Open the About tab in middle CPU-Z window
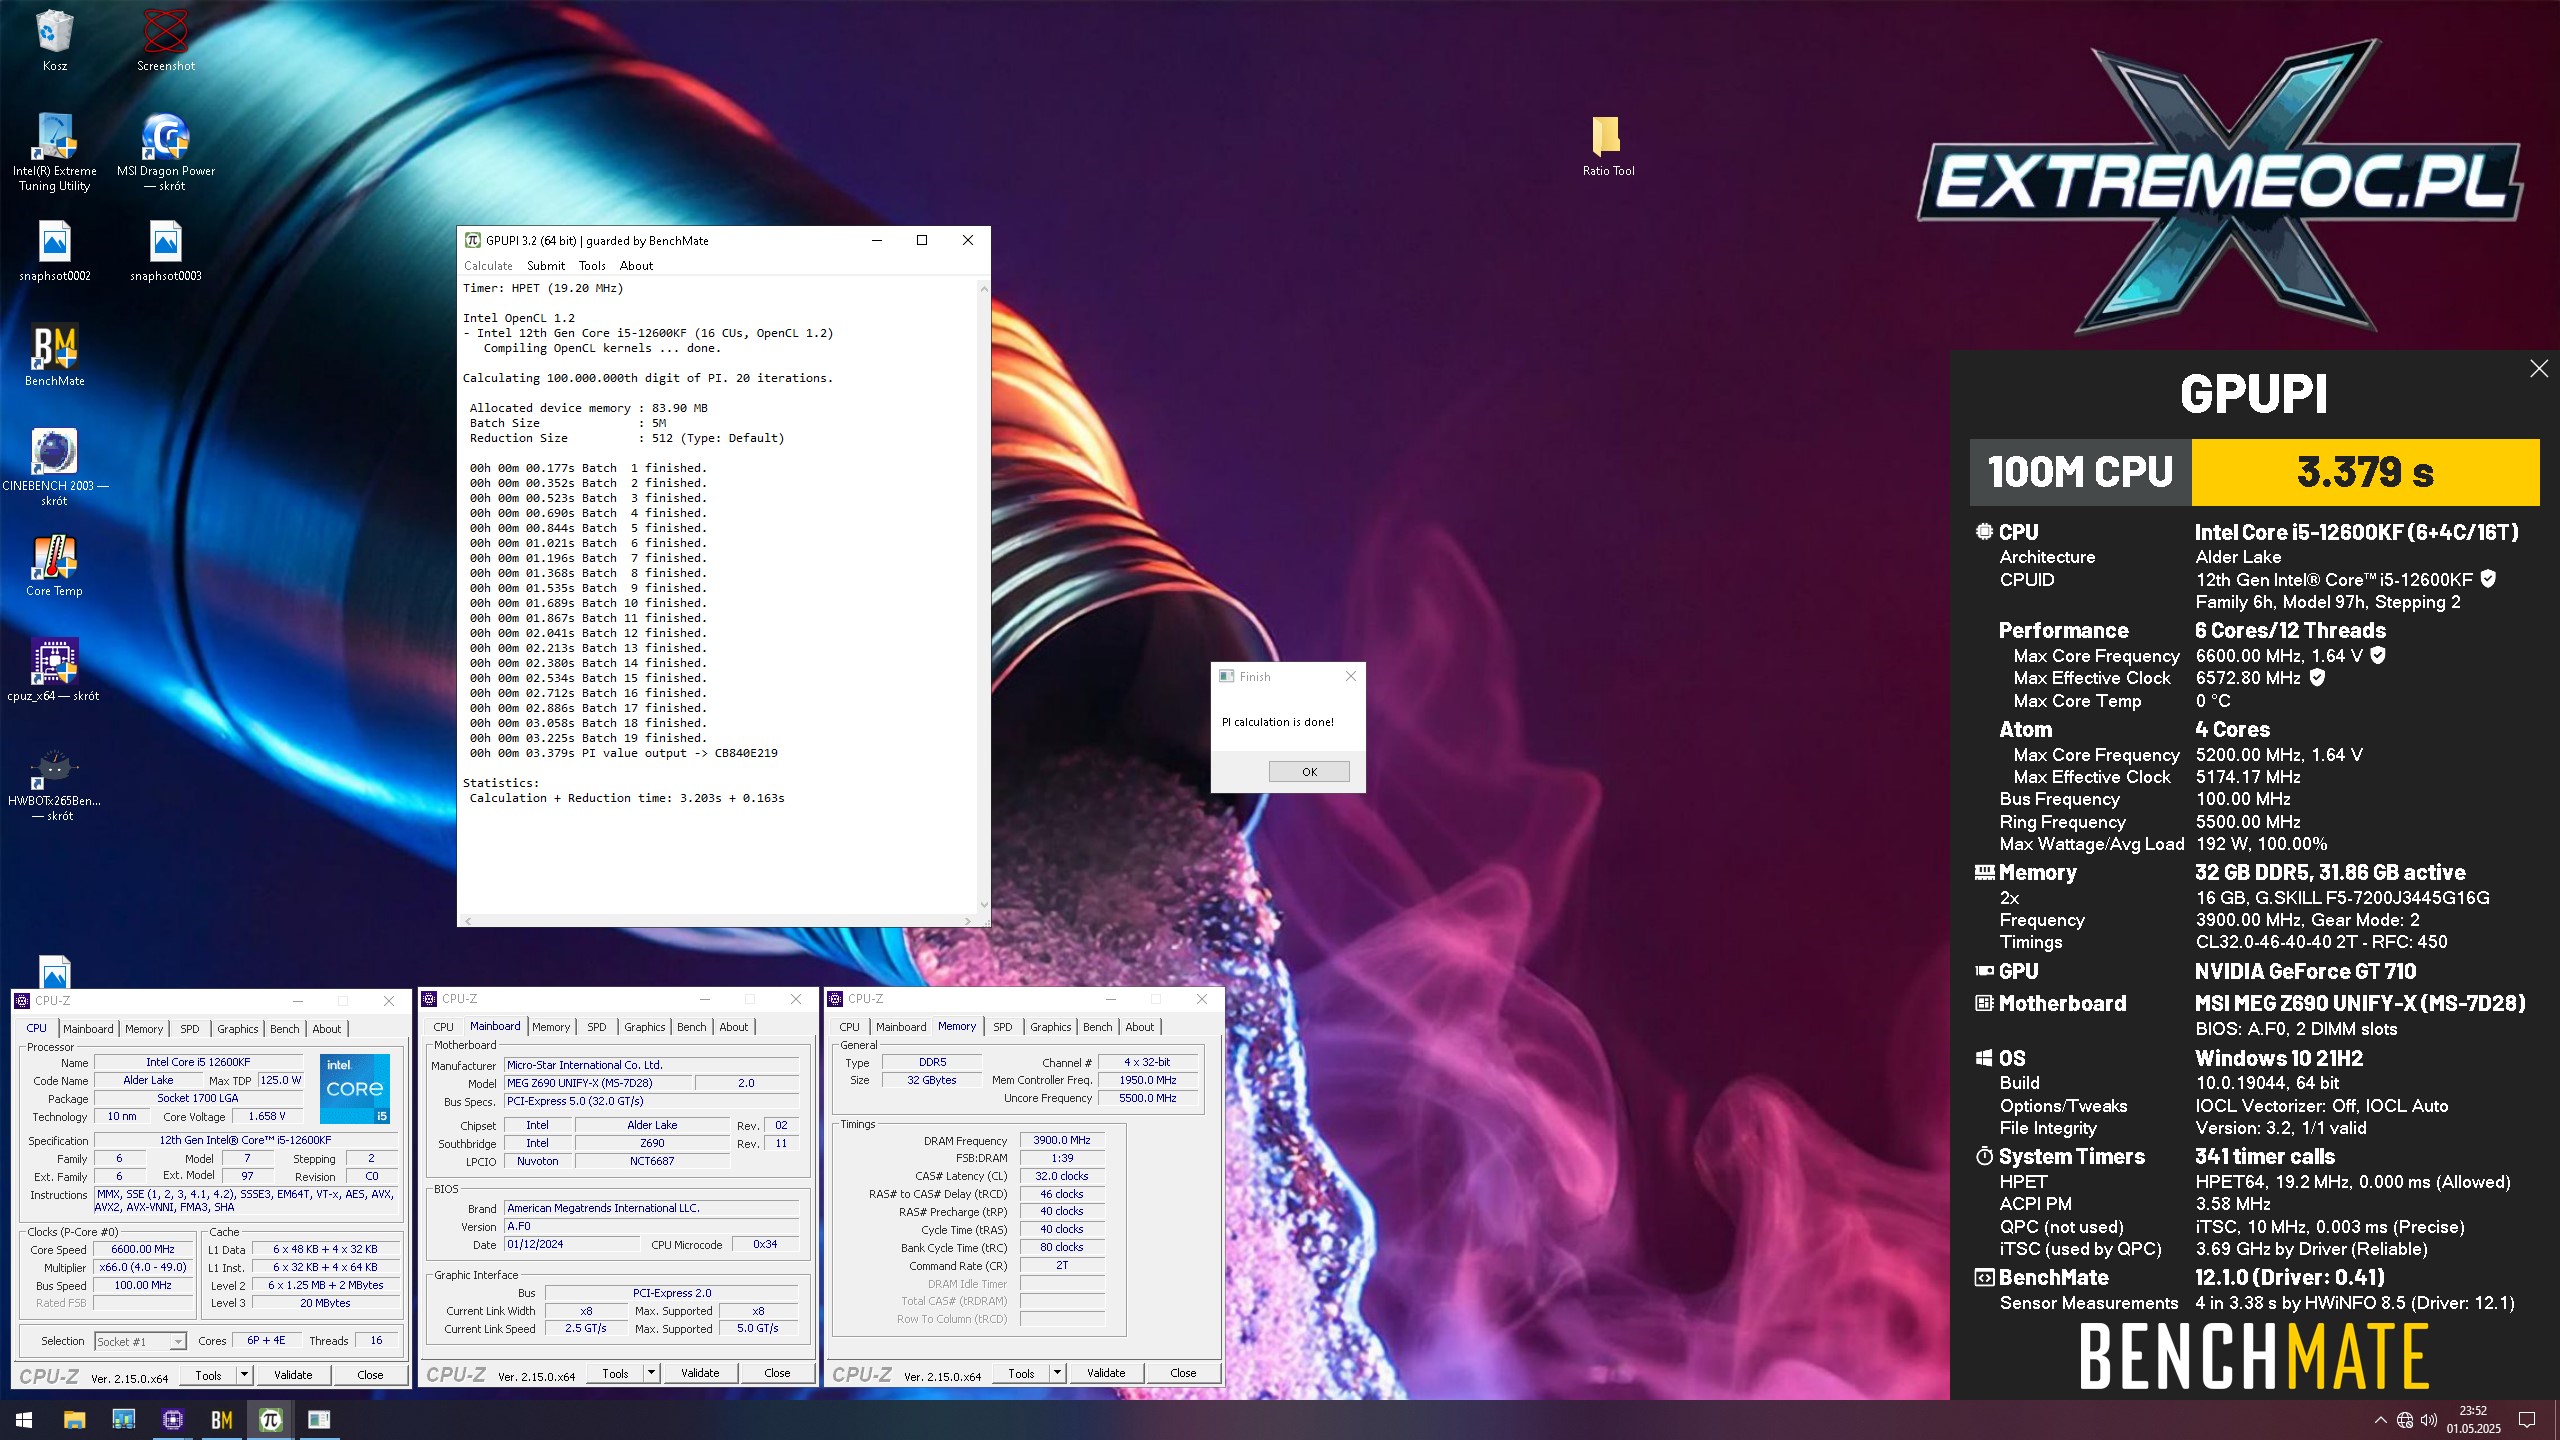Screen dimensions: 2560x1440 [x=734, y=1027]
